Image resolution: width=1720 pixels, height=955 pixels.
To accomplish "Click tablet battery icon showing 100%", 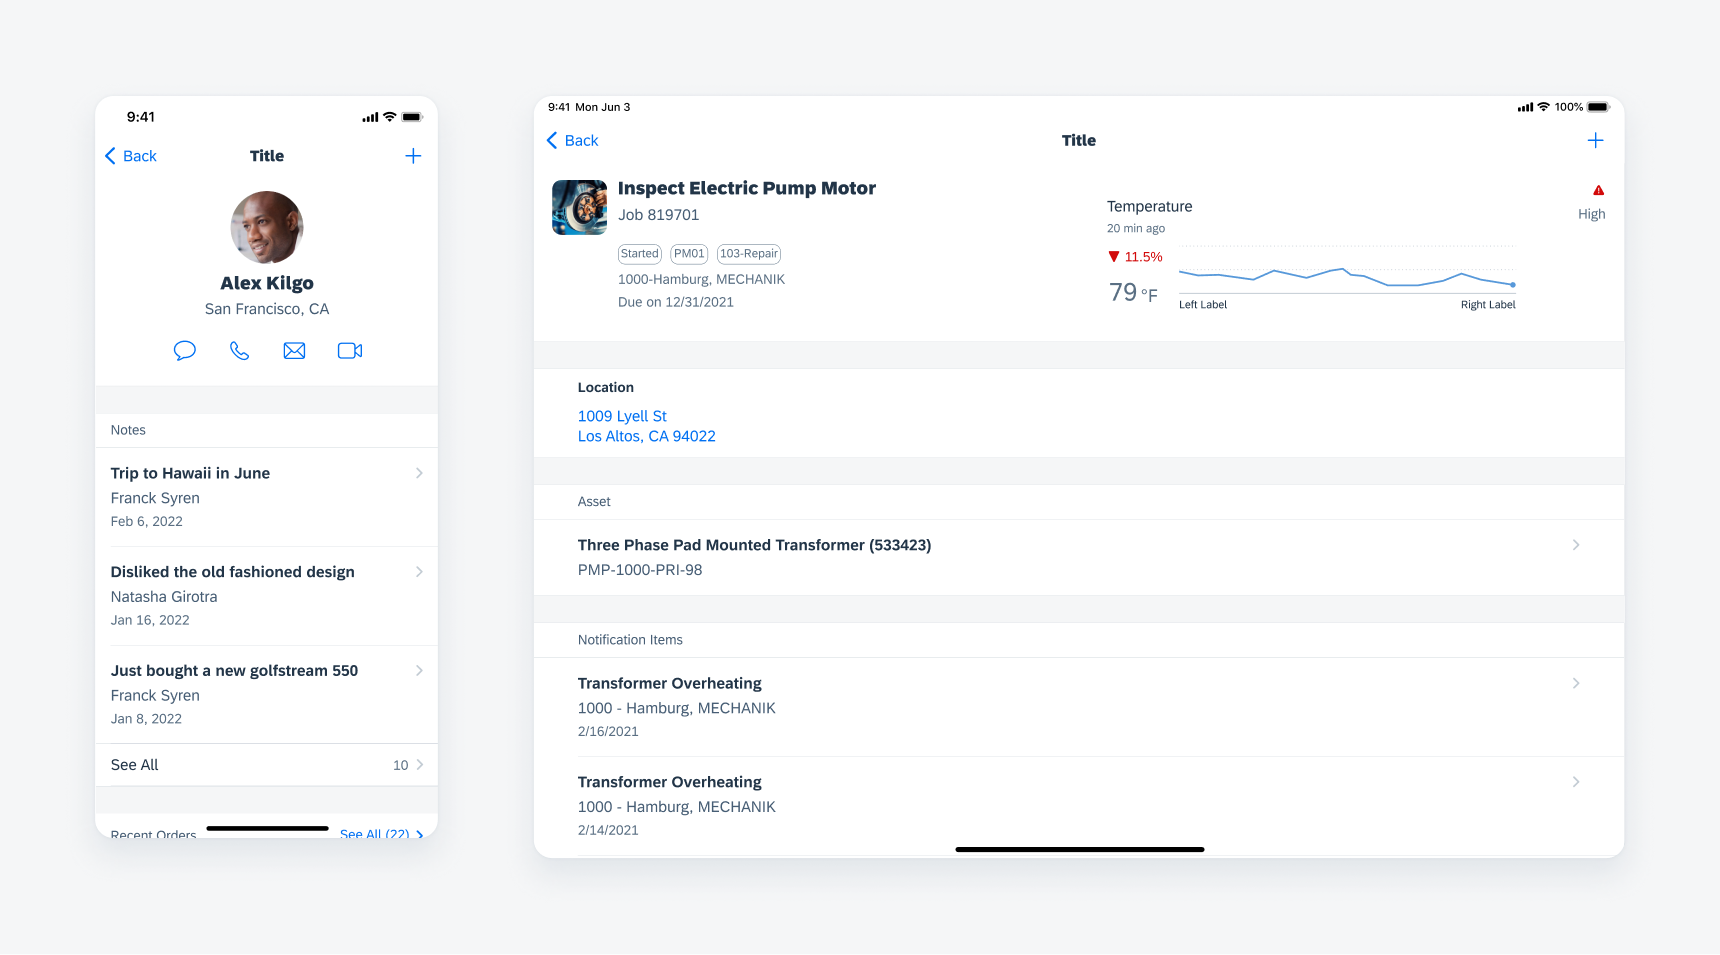I will pyautogui.click(x=1598, y=107).
